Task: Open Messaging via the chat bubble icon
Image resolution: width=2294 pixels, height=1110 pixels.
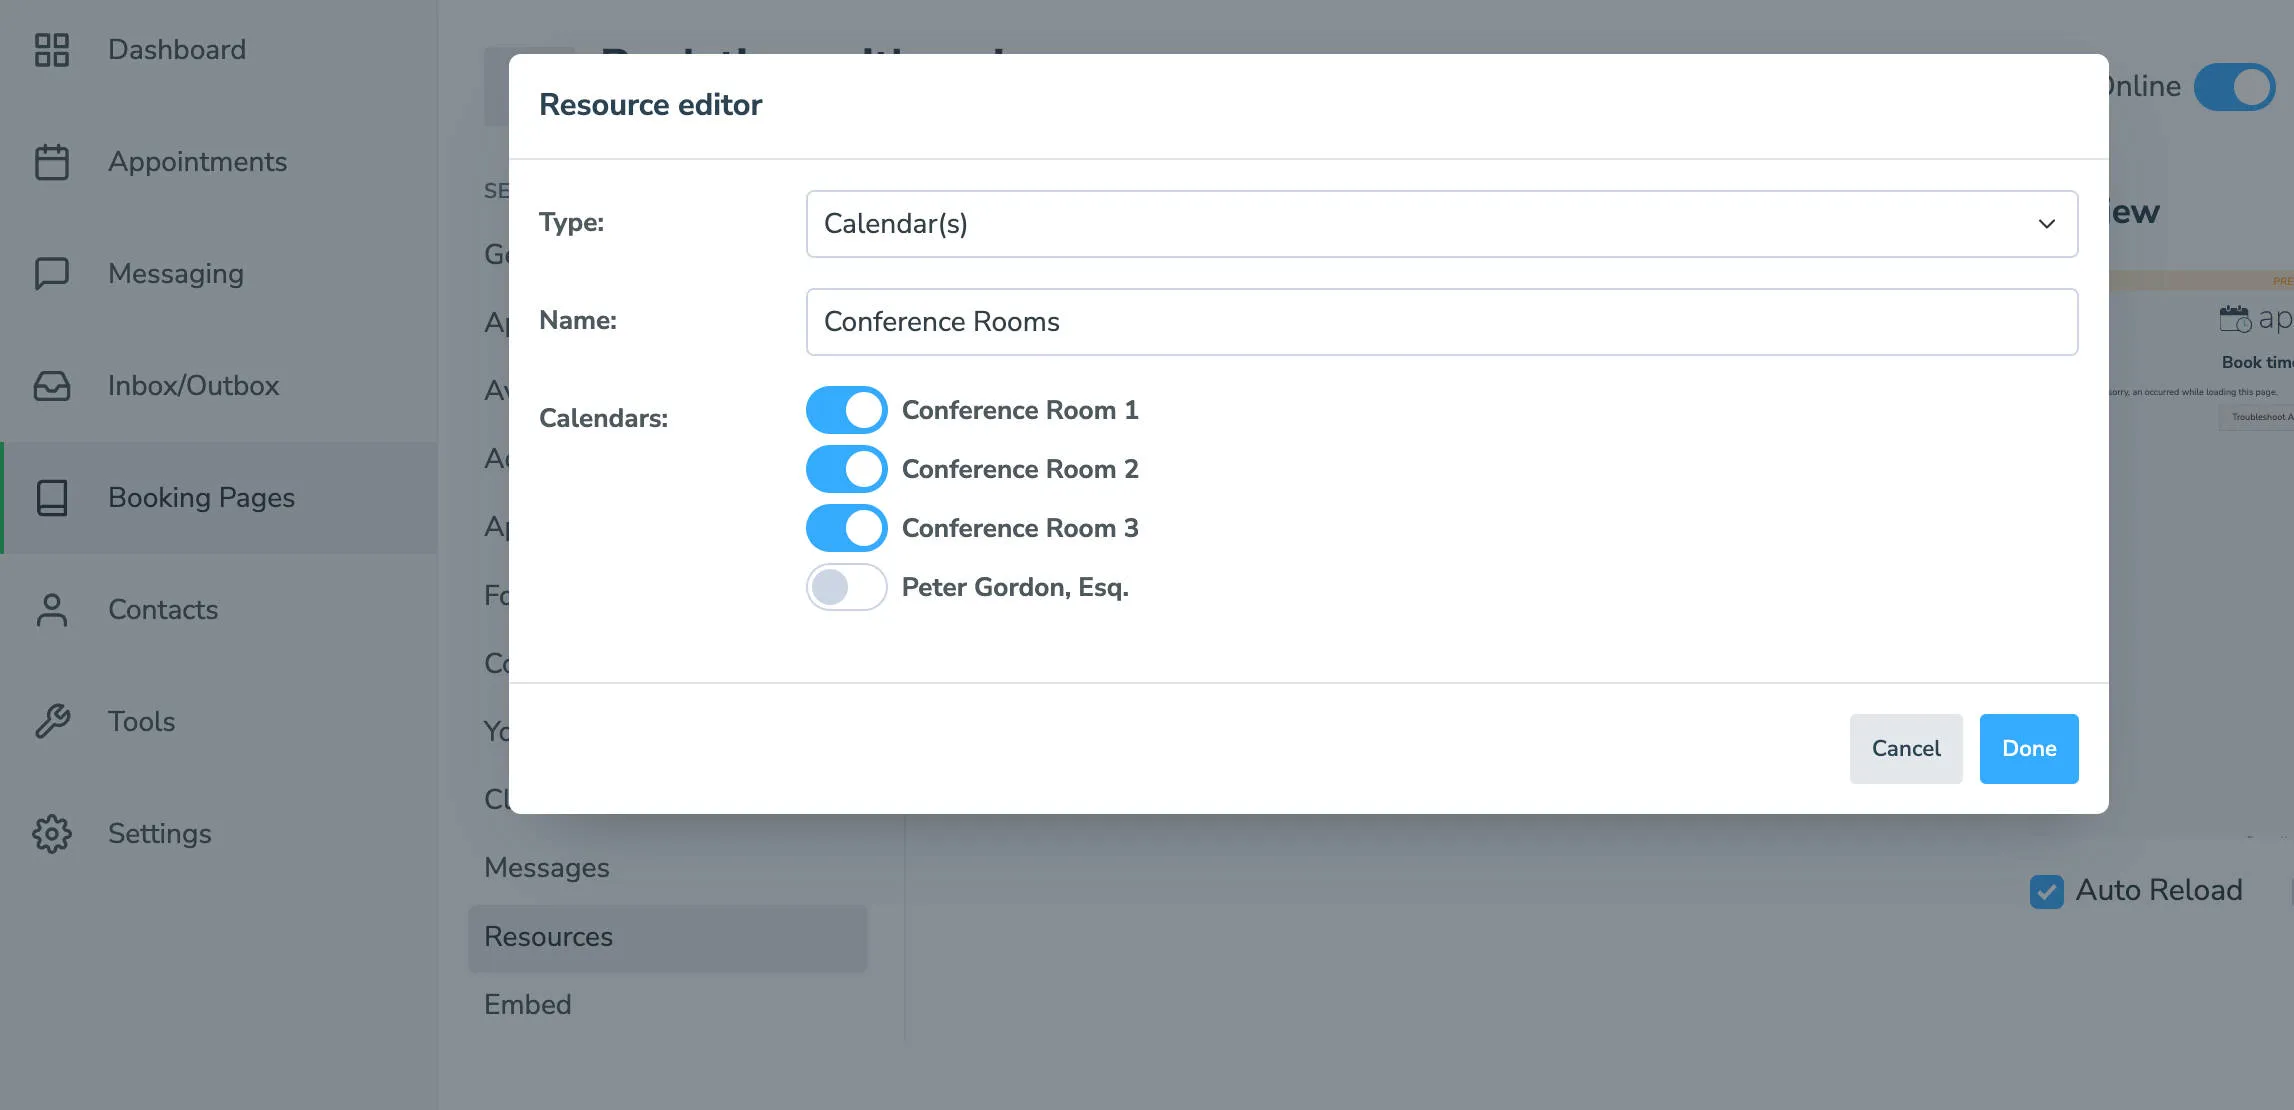Action: click(x=52, y=273)
